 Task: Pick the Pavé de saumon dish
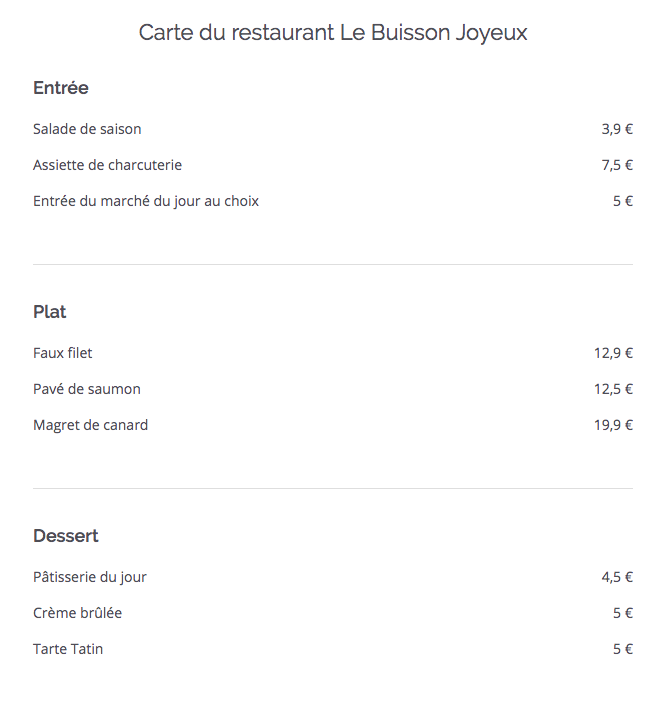coord(87,389)
